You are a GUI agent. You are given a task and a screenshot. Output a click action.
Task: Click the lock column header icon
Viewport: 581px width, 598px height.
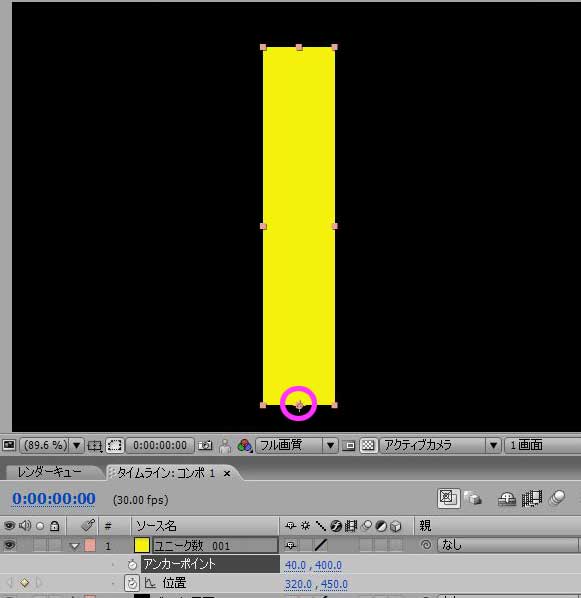[x=55, y=526]
